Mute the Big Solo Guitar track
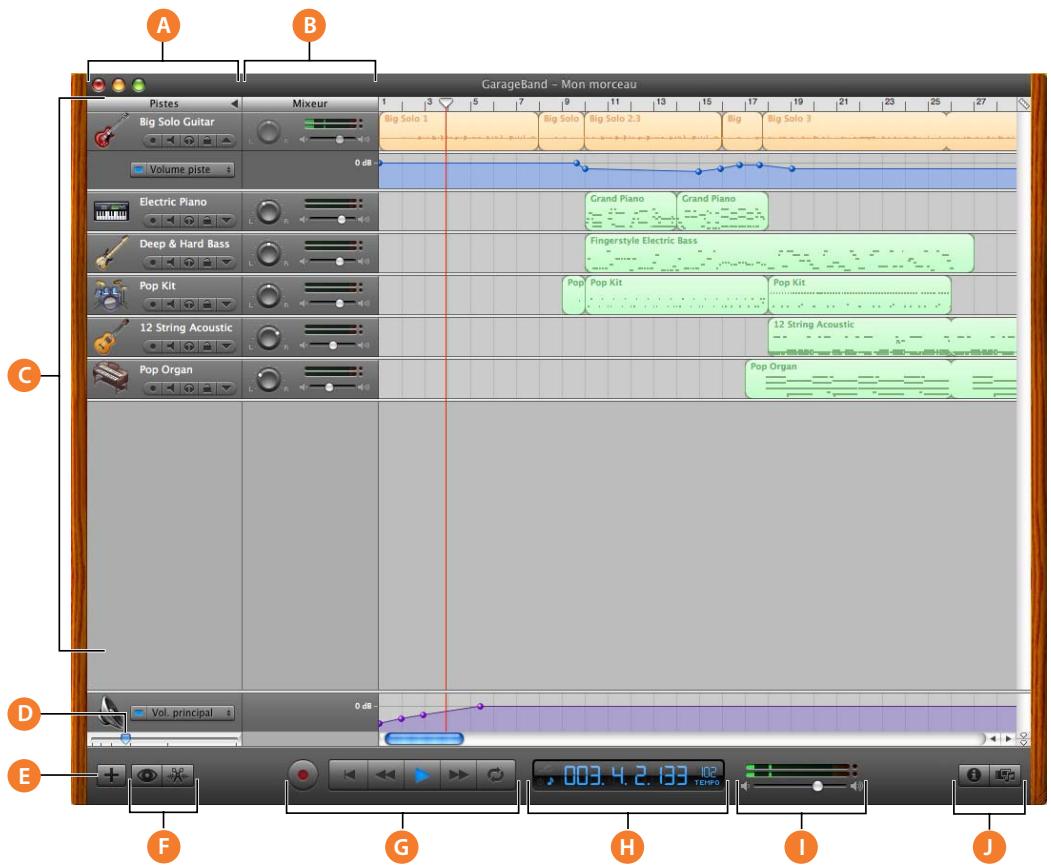This screenshot has height=868, width=1051. click(x=171, y=140)
